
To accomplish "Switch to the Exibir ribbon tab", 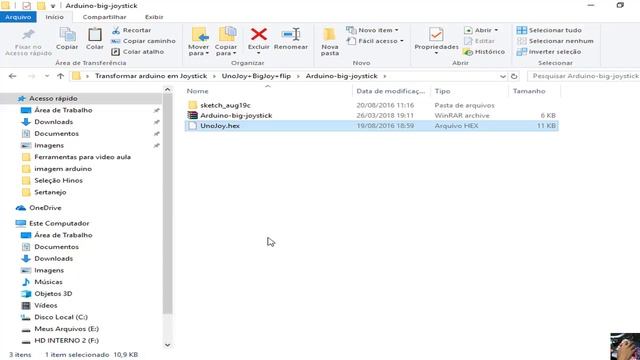I will [x=154, y=17].
